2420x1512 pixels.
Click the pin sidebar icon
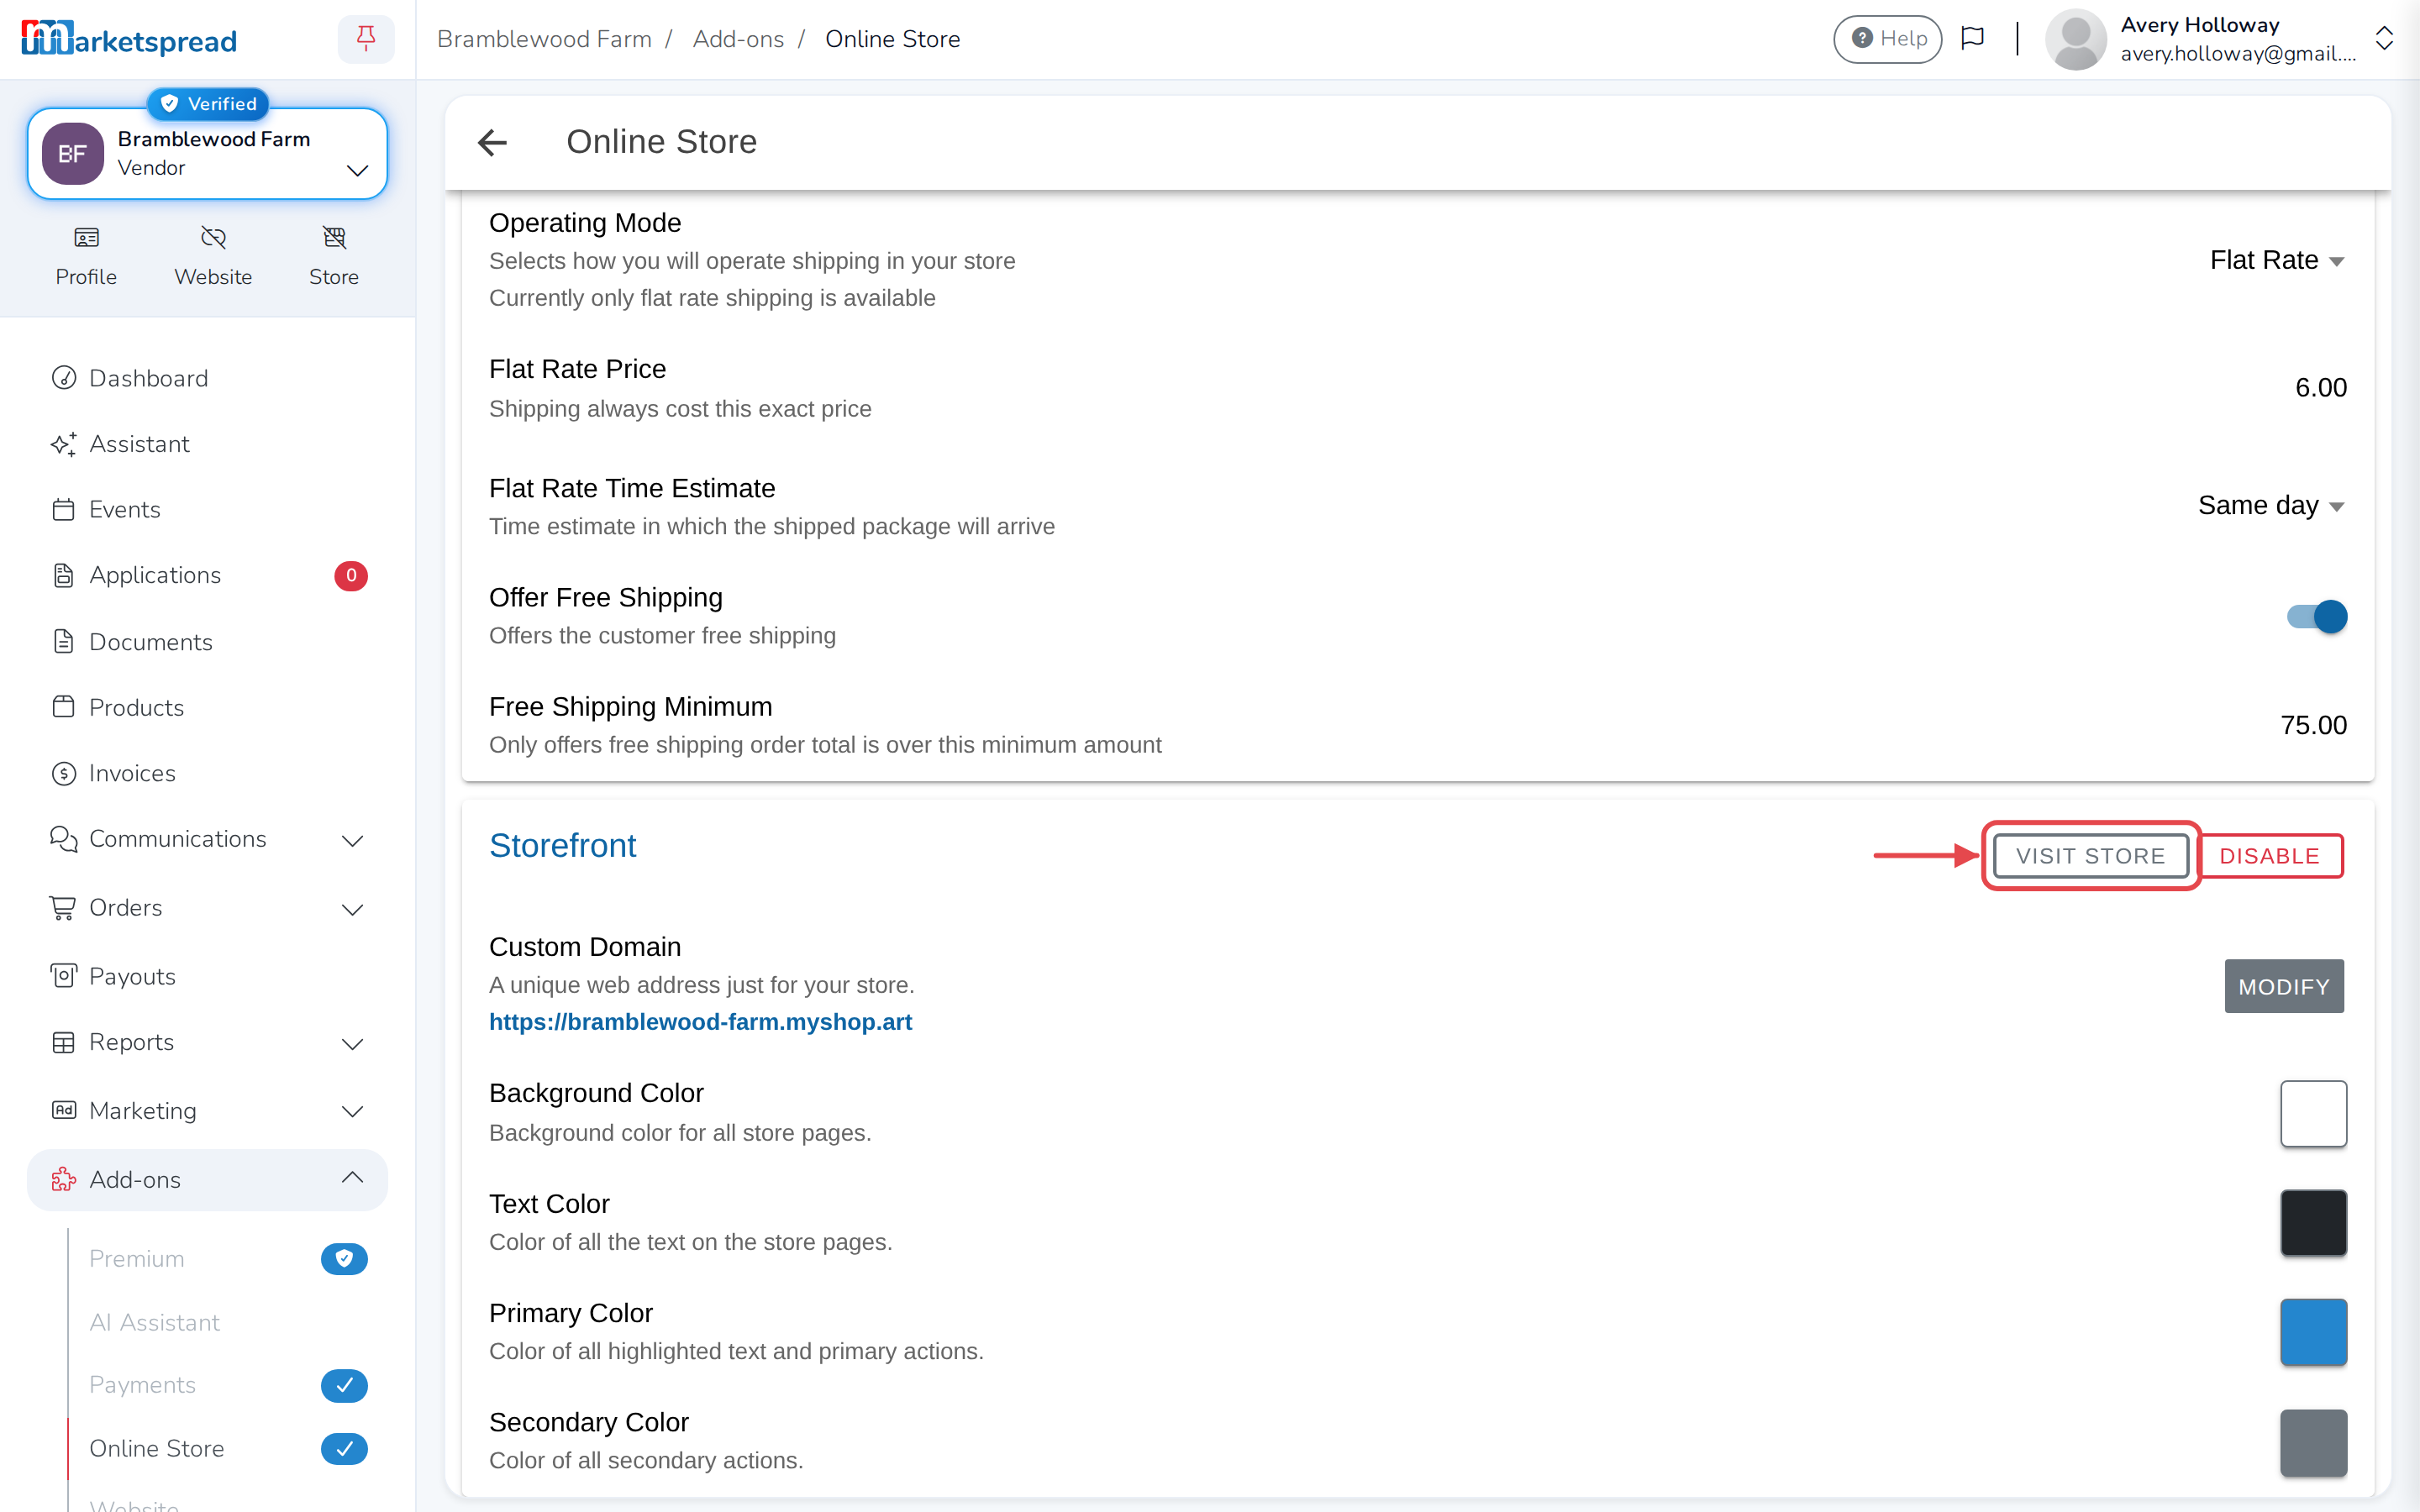pos(366,39)
